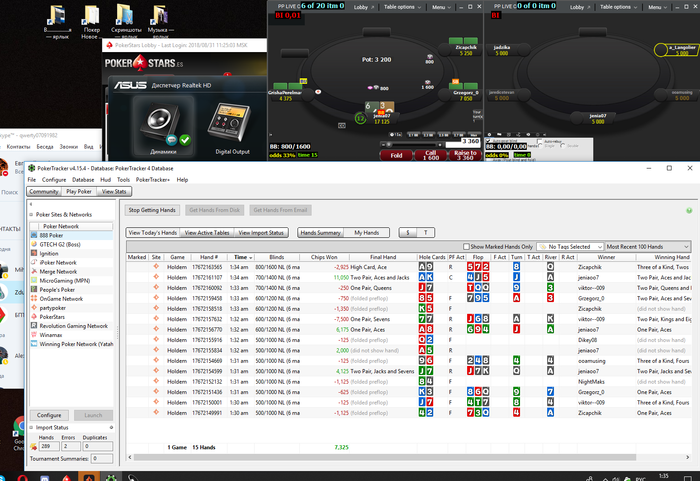Toggle Auto post blind checkbox on right table
The image size is (700, 481).
[x=489, y=141]
